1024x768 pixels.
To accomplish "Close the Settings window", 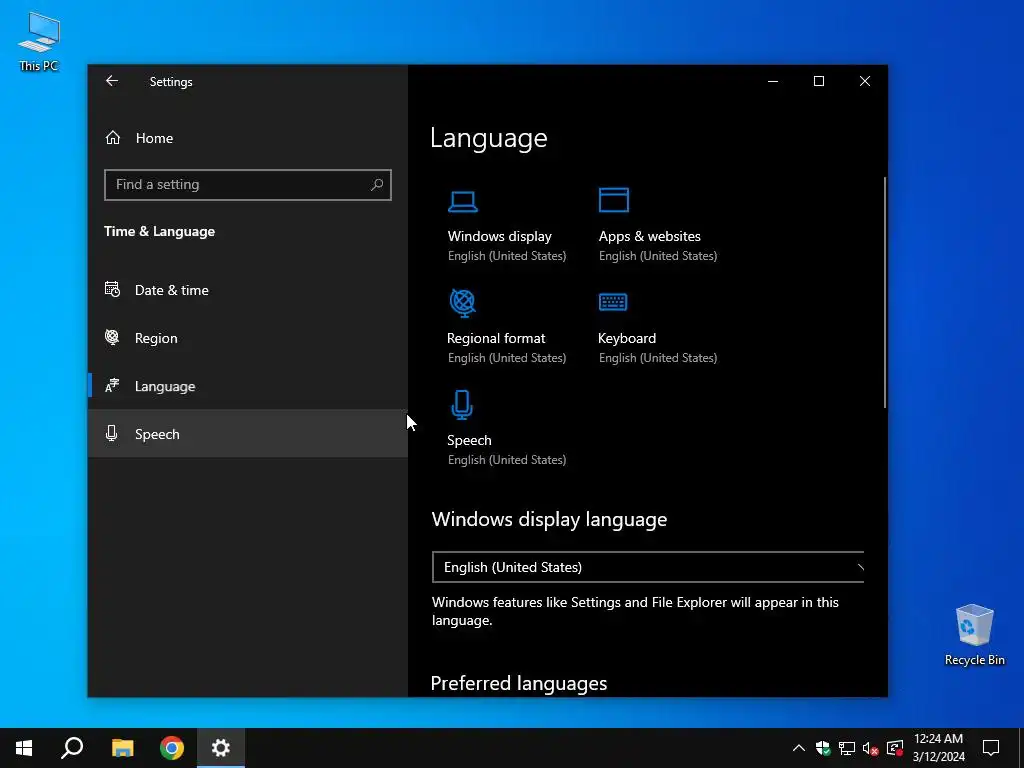I will tap(865, 81).
